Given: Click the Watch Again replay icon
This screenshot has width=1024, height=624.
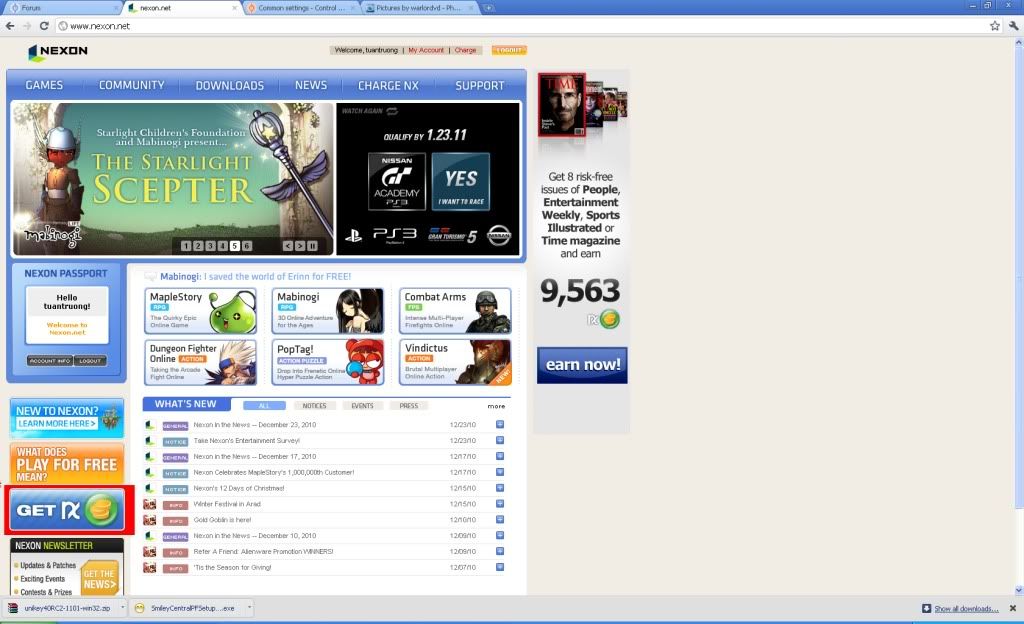Looking at the screenshot, I should tap(392, 111).
